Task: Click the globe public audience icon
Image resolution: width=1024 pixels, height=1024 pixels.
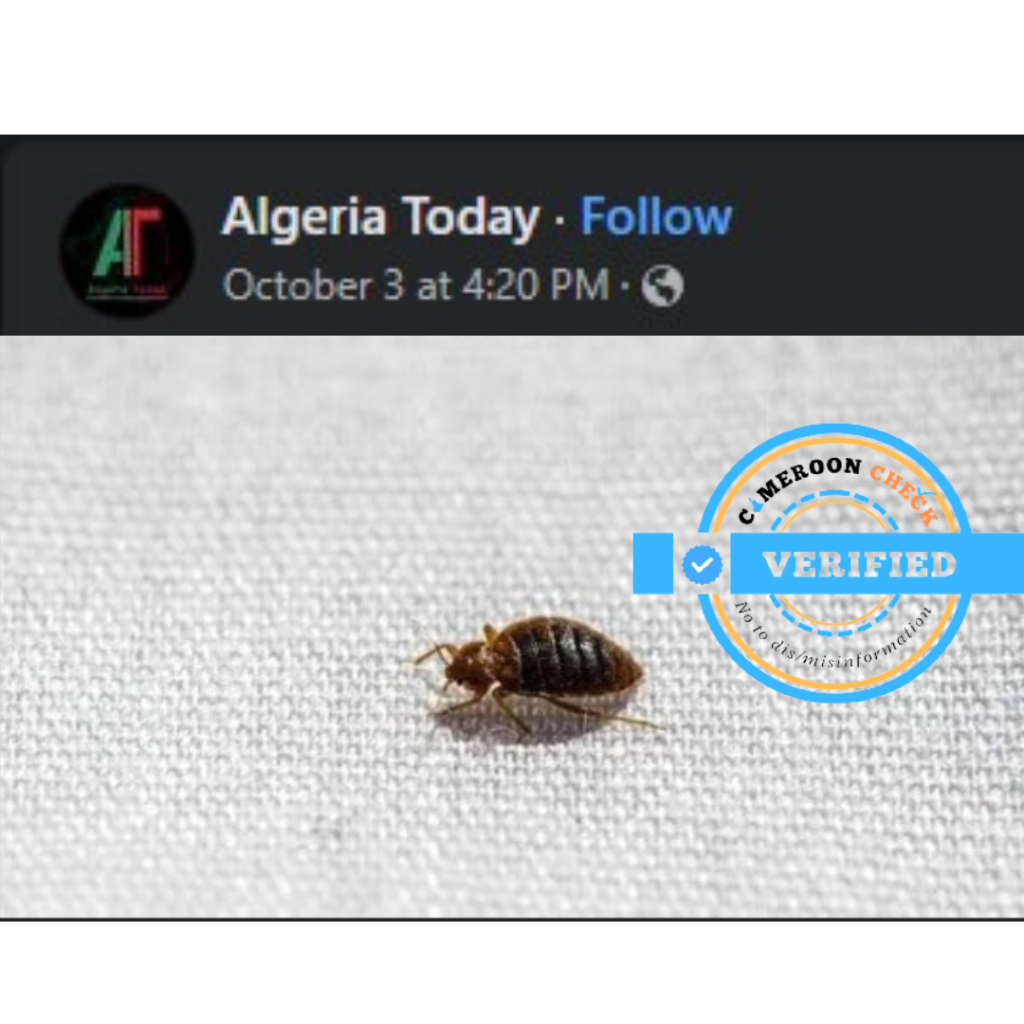Action: pos(662,285)
